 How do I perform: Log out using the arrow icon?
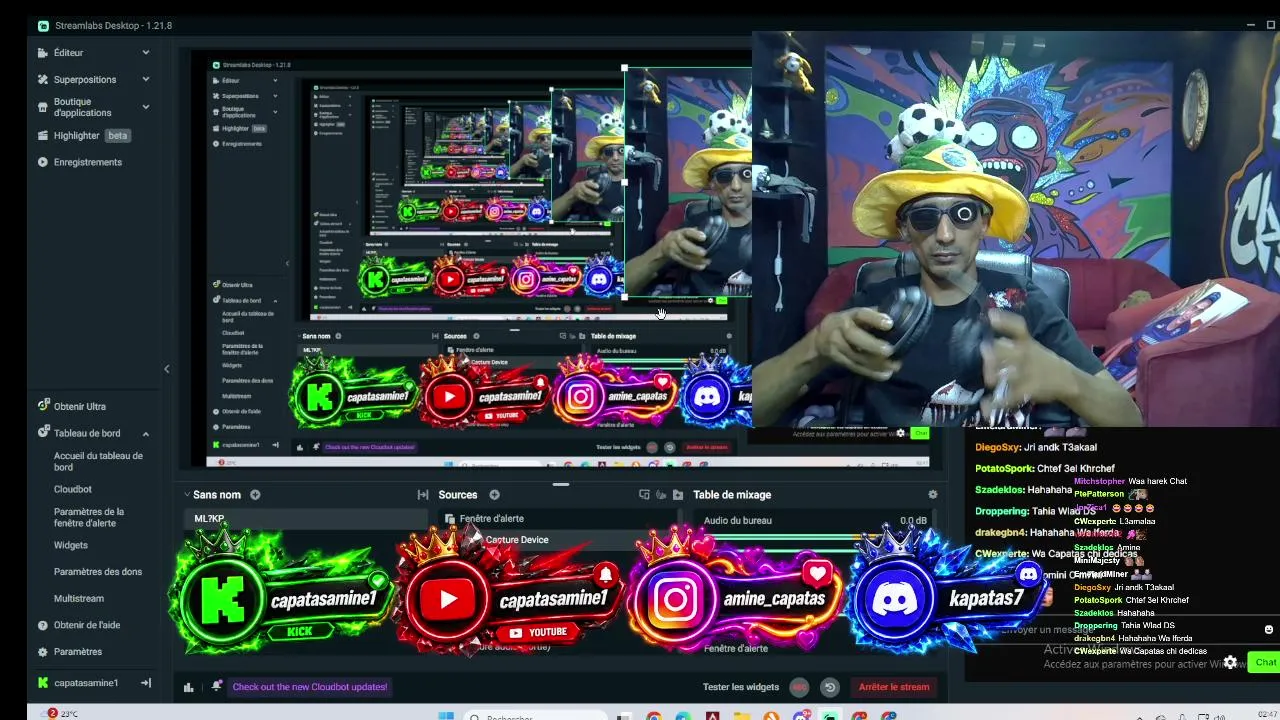(x=146, y=683)
